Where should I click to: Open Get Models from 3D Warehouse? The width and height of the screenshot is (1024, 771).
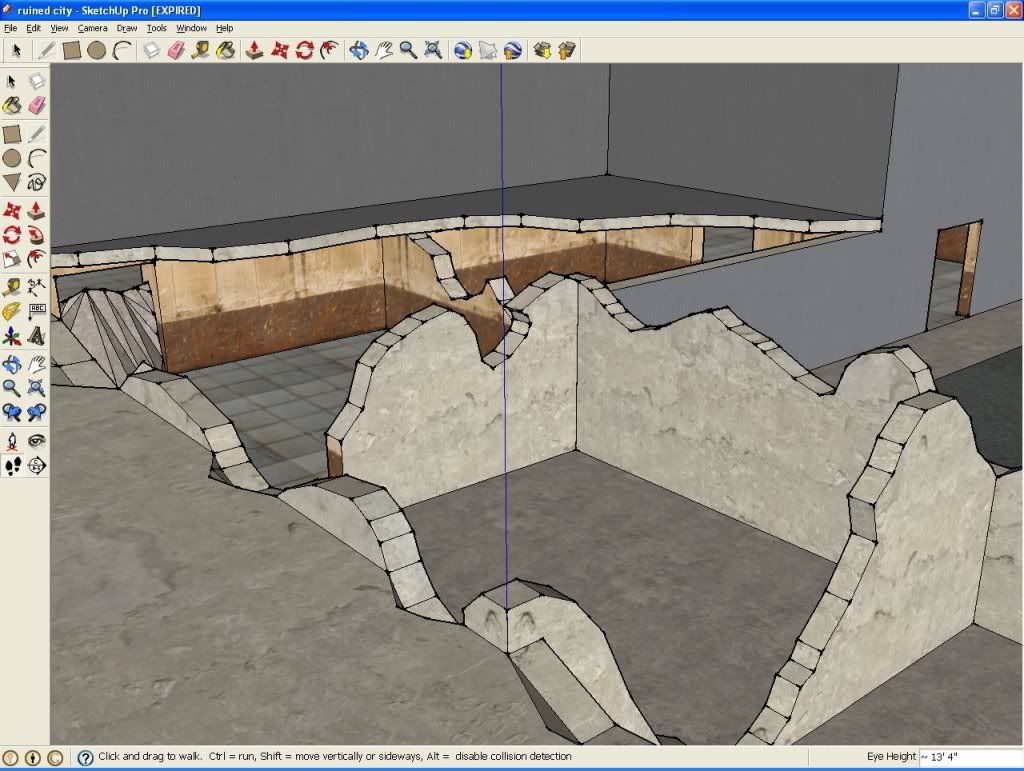pos(542,50)
